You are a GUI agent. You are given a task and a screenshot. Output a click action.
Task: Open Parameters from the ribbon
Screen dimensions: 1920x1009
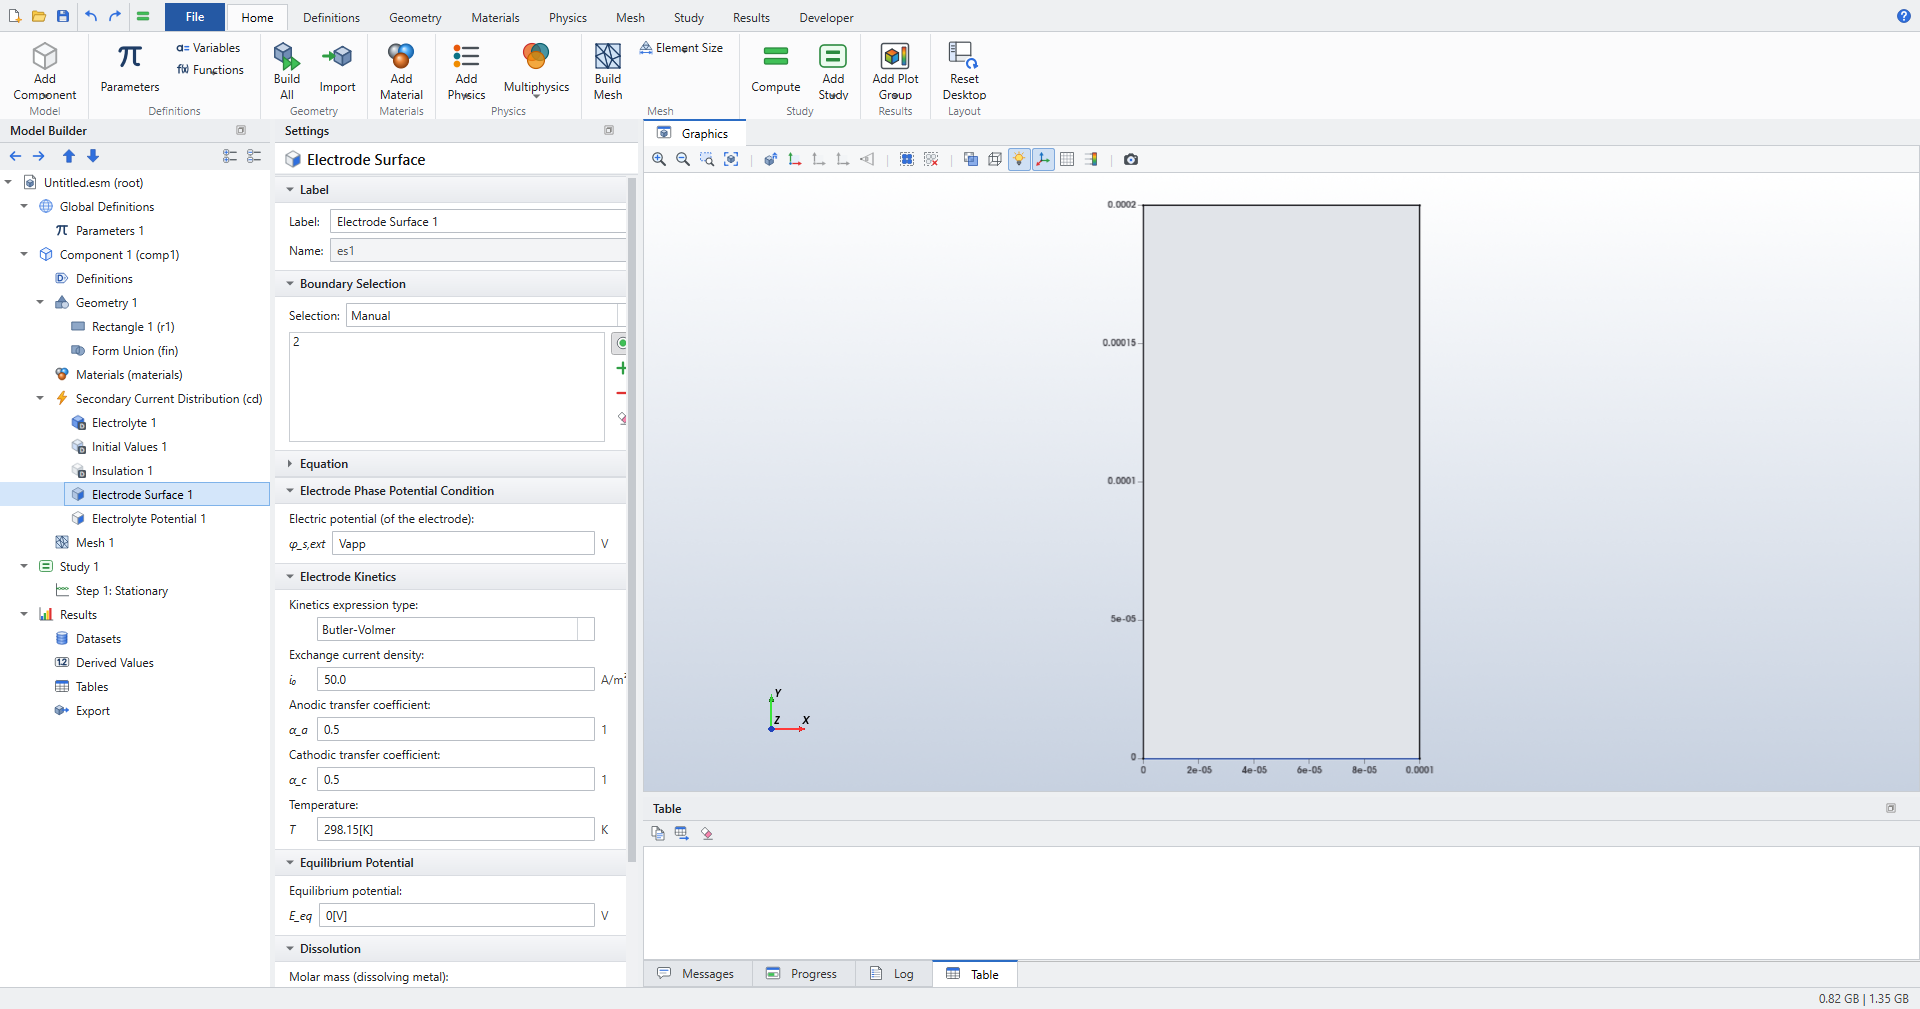pyautogui.click(x=129, y=68)
